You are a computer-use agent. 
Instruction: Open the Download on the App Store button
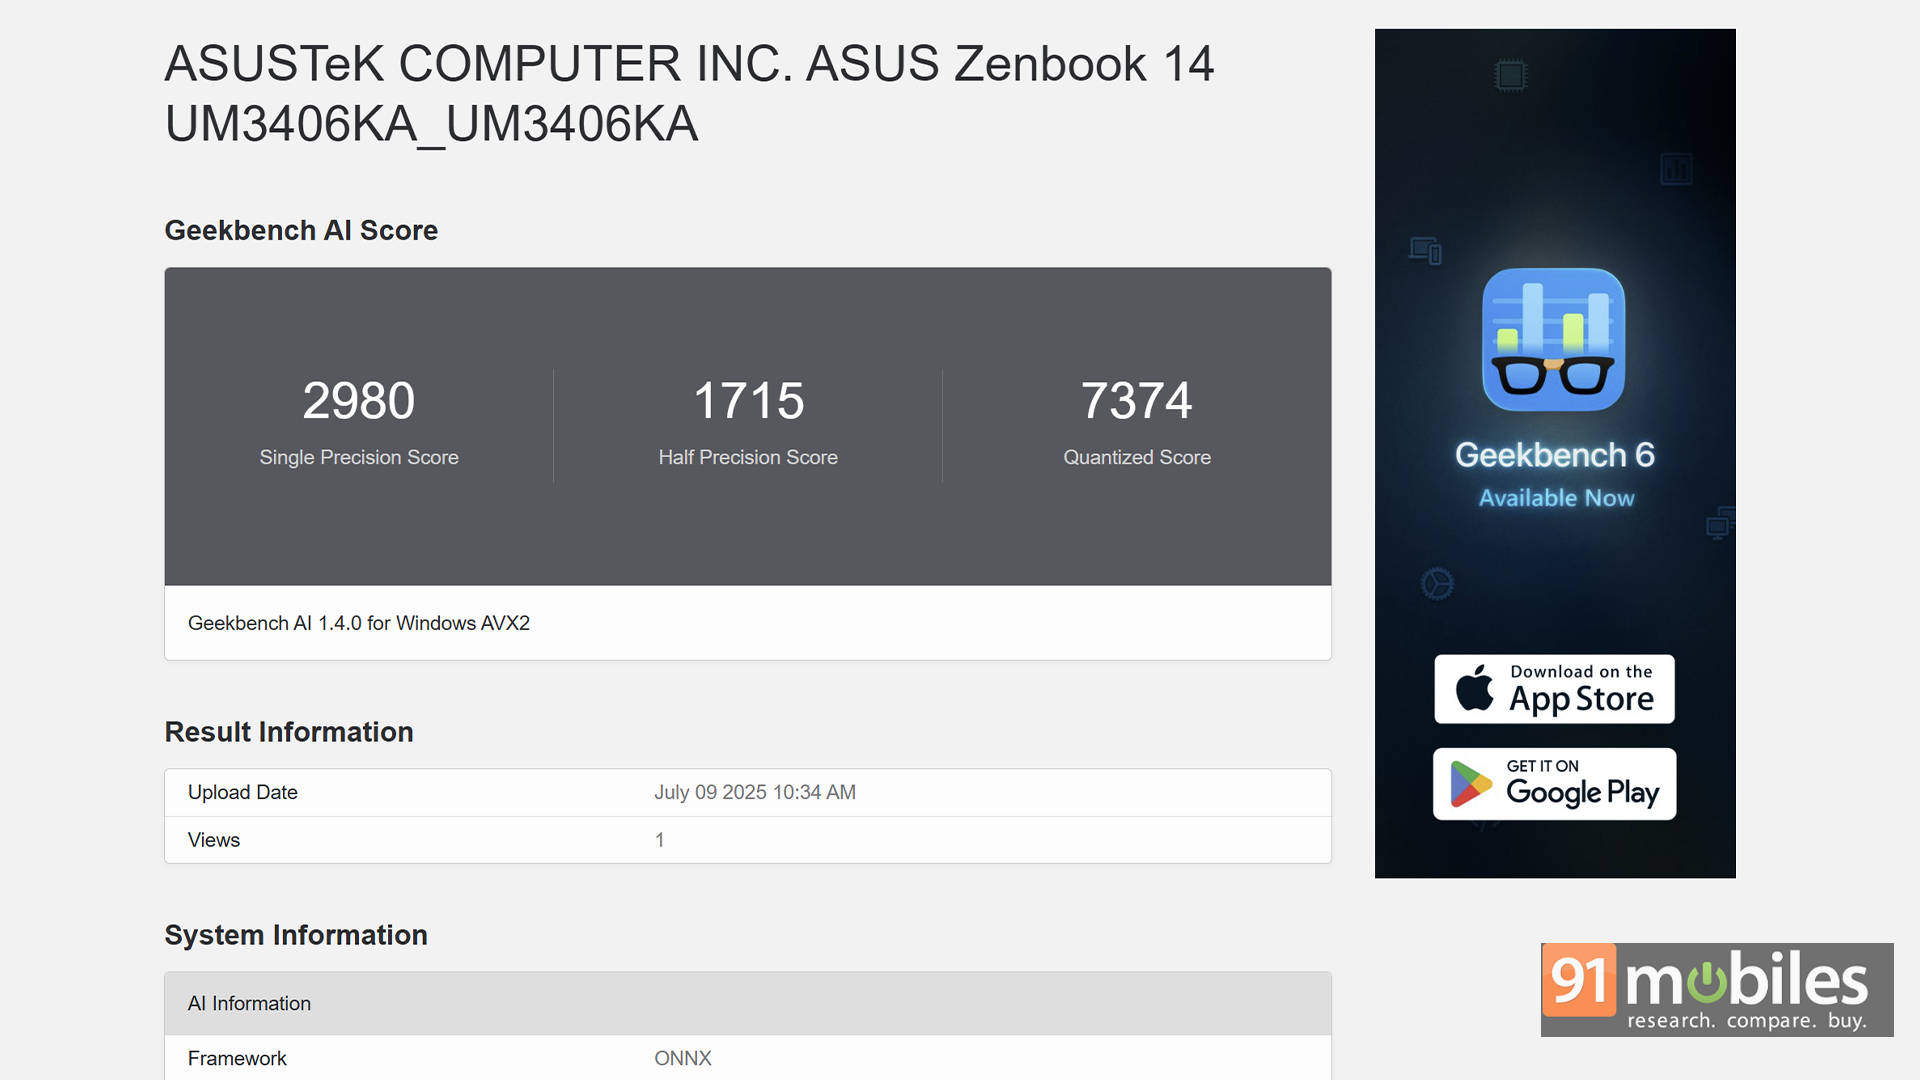[1554, 689]
